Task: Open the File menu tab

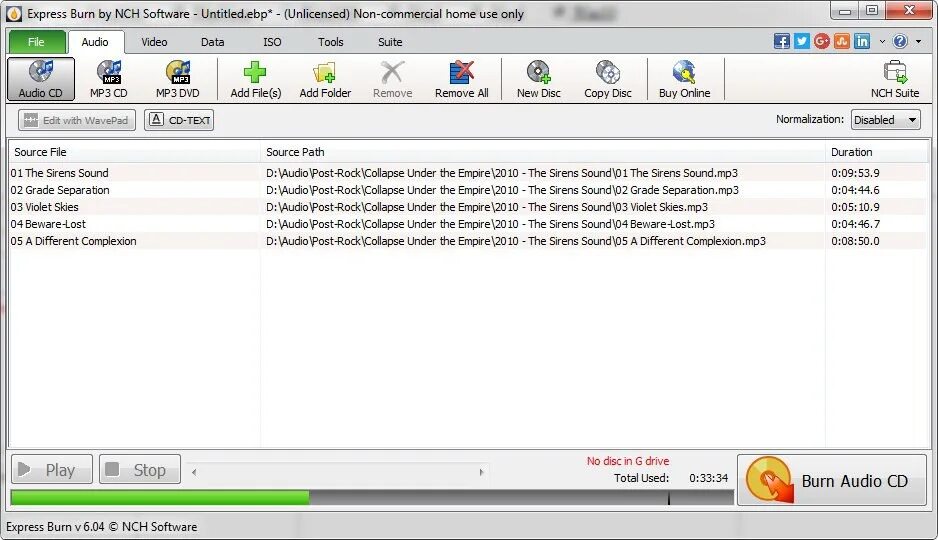Action: click(x=36, y=42)
